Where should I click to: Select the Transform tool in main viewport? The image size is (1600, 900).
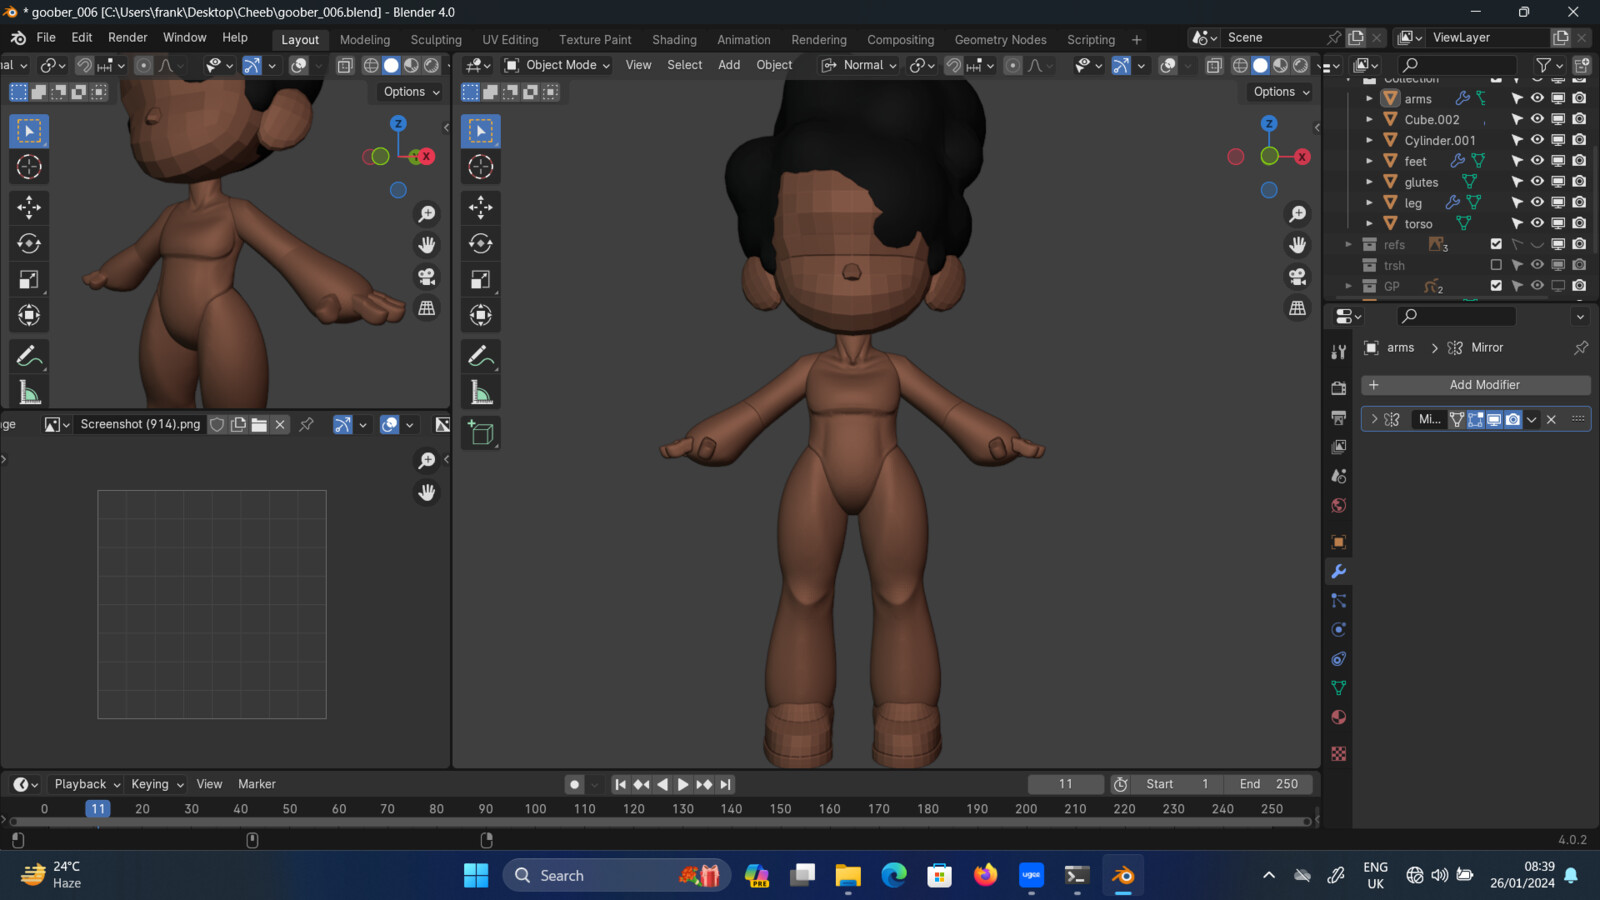pos(481,315)
